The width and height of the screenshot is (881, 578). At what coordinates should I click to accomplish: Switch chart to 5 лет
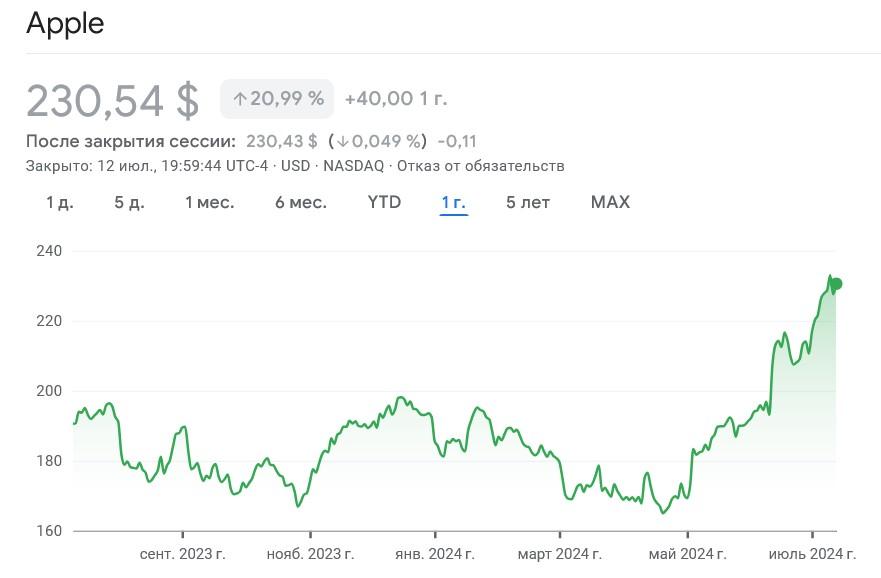pyautogui.click(x=528, y=202)
